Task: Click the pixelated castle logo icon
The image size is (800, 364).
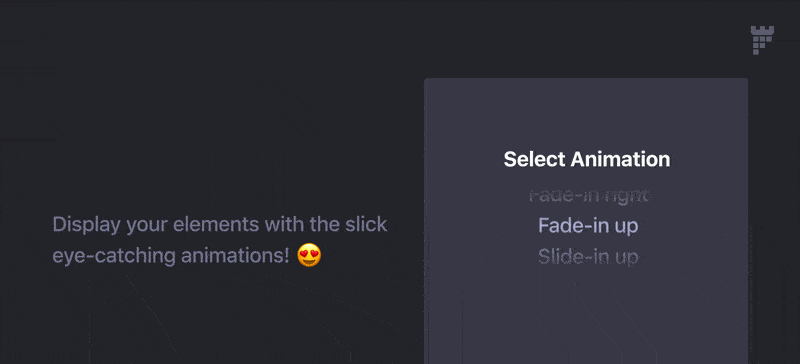Action: 762,40
